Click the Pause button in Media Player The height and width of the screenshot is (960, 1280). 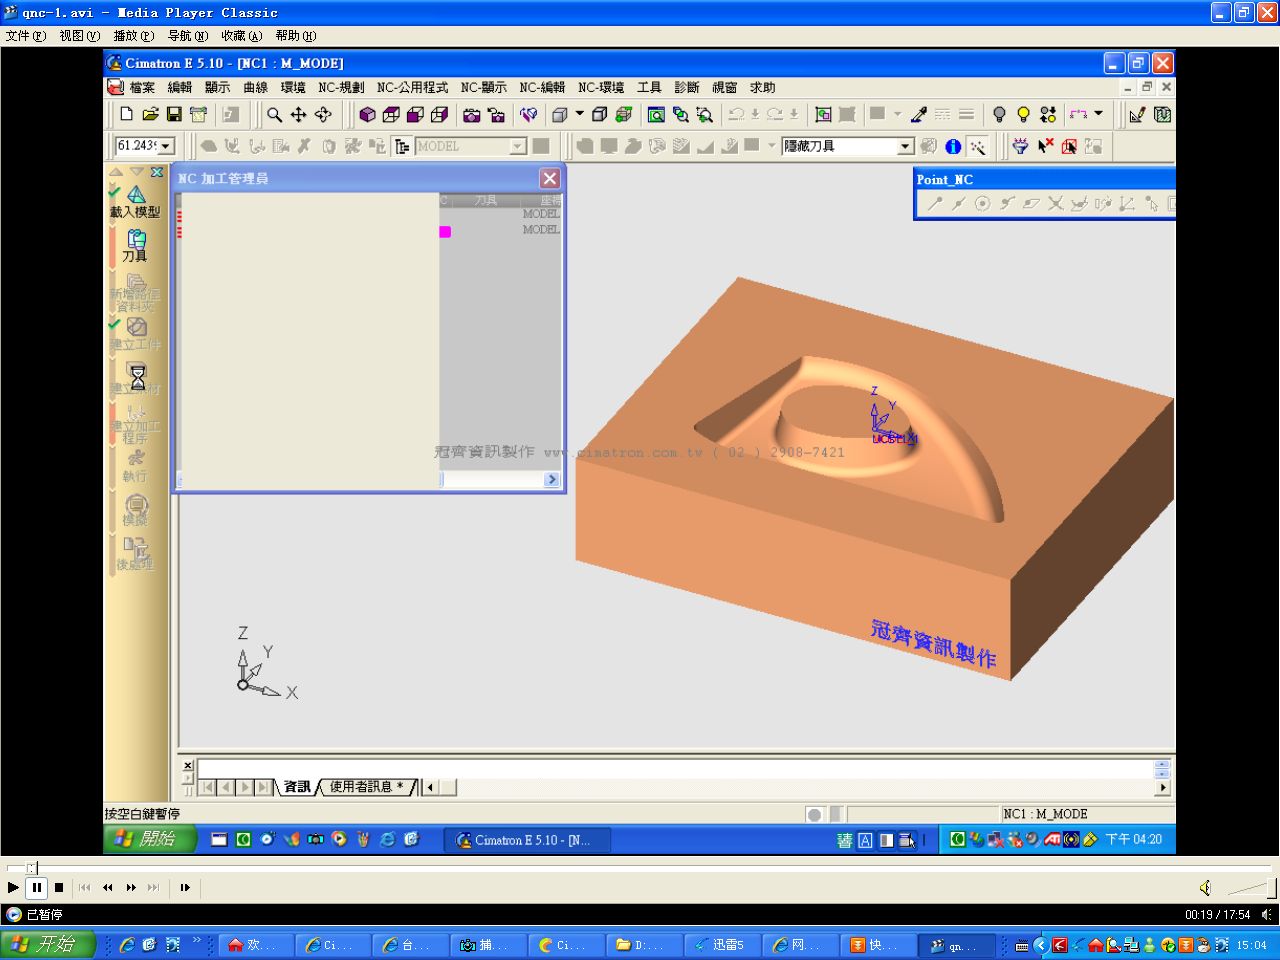pyautogui.click(x=36, y=888)
